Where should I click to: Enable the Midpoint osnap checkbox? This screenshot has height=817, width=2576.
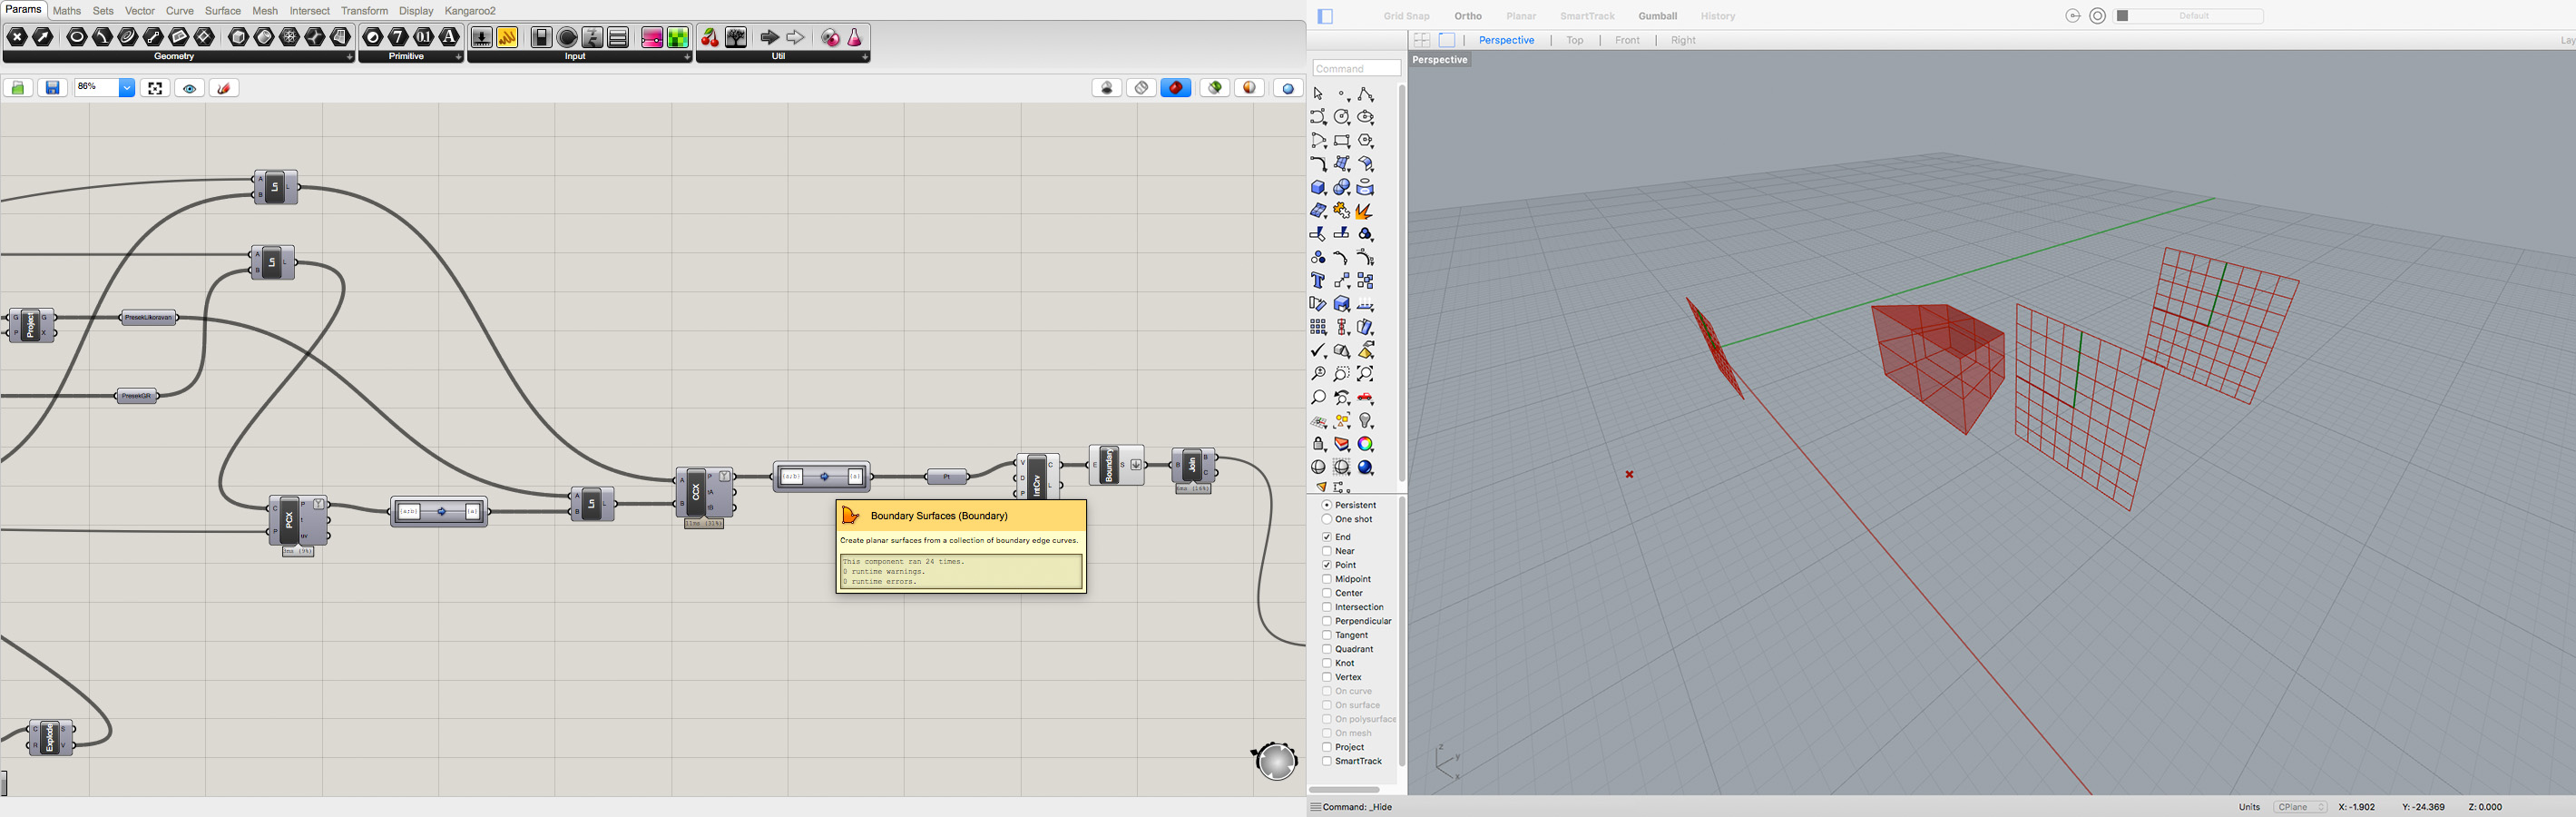[1326, 579]
